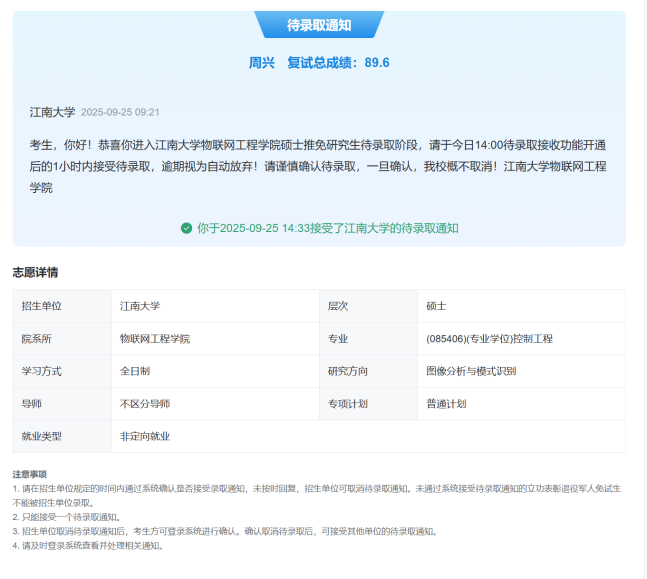Click the 物联网工程学院 value cell

[x=215, y=339]
